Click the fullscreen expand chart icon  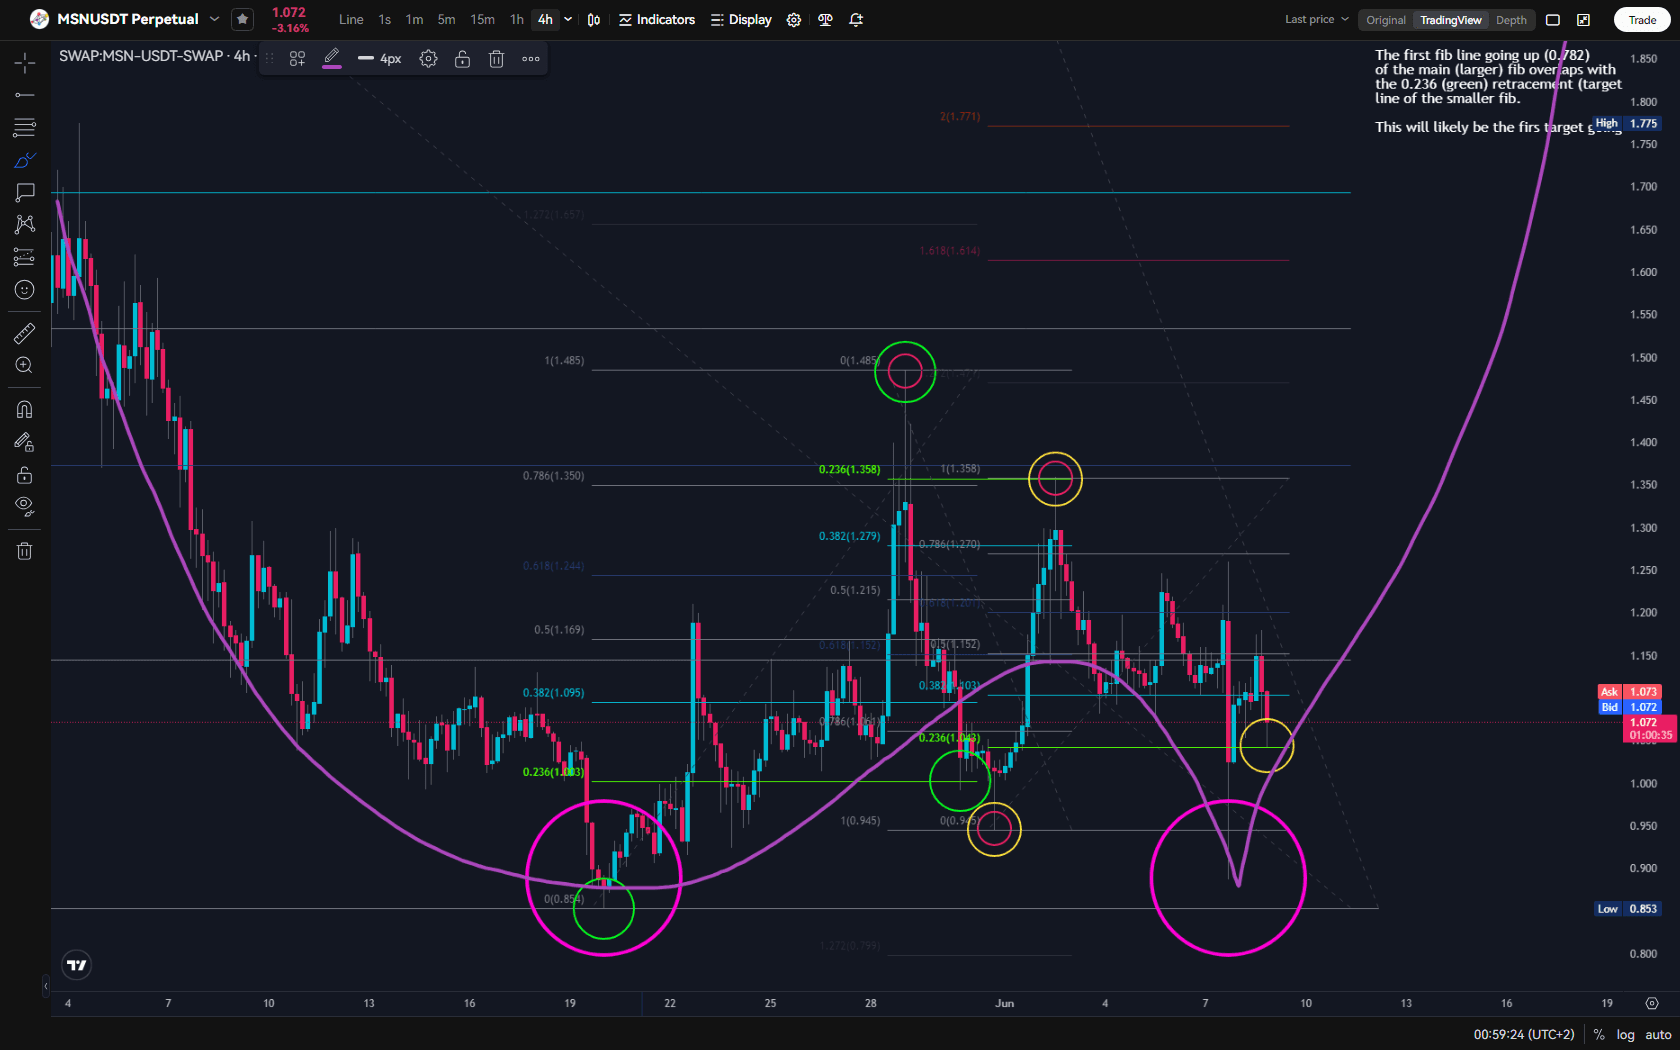[x=1584, y=20]
